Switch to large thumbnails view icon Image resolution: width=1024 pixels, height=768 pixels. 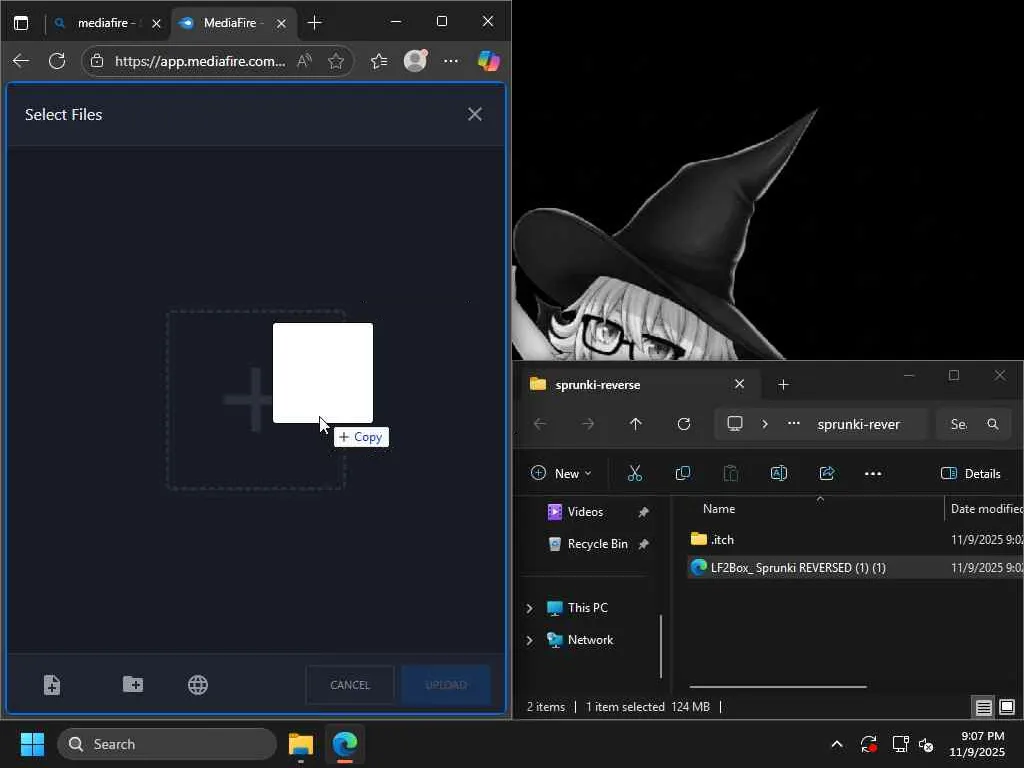[1007, 707]
